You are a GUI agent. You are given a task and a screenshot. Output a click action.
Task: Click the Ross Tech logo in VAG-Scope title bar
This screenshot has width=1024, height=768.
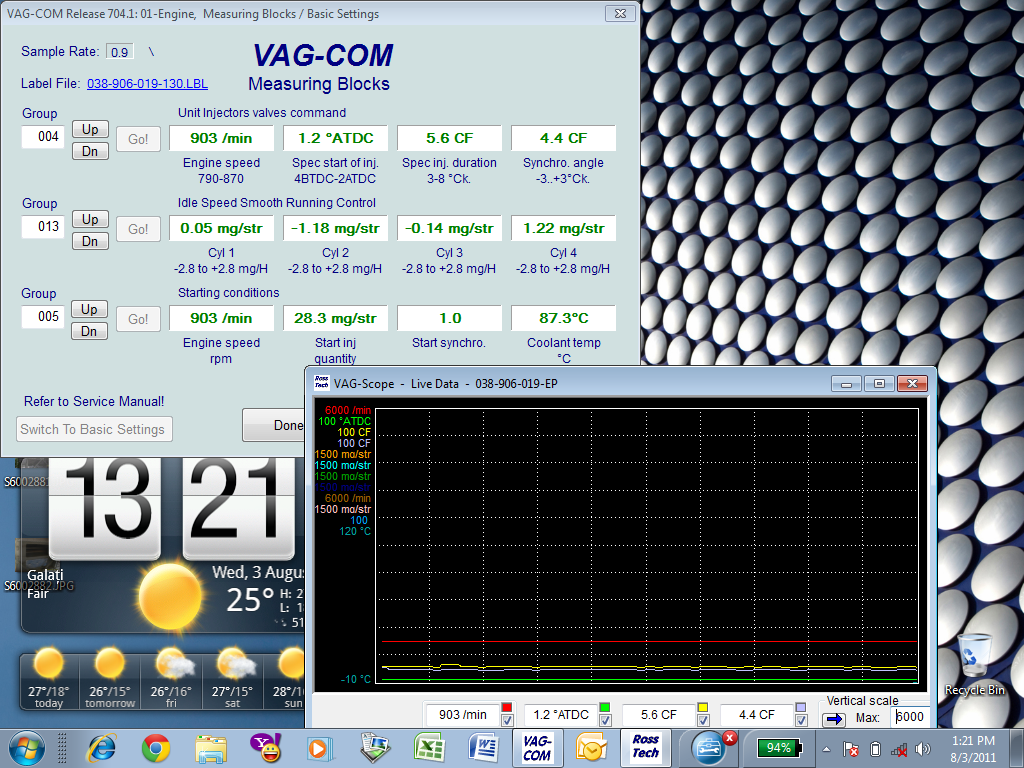point(321,382)
